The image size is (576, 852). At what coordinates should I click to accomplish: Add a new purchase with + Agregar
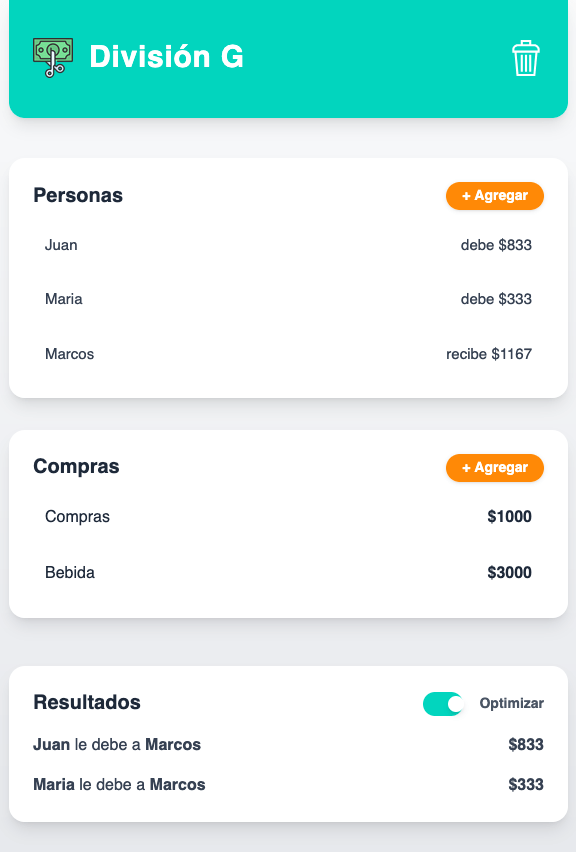point(495,468)
